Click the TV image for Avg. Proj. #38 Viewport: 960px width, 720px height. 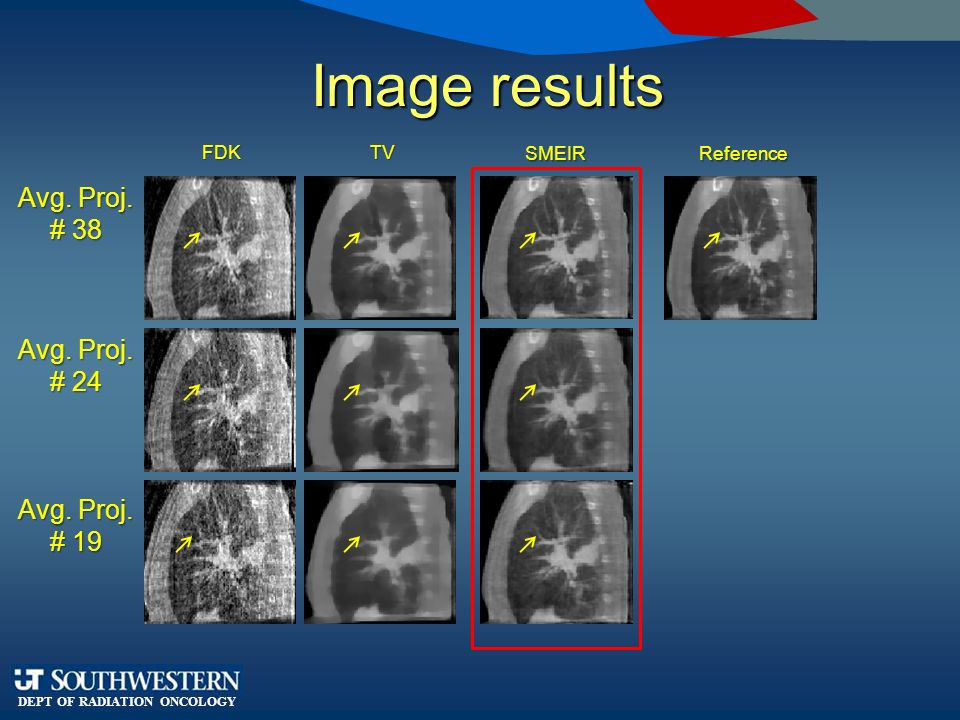(x=380, y=247)
